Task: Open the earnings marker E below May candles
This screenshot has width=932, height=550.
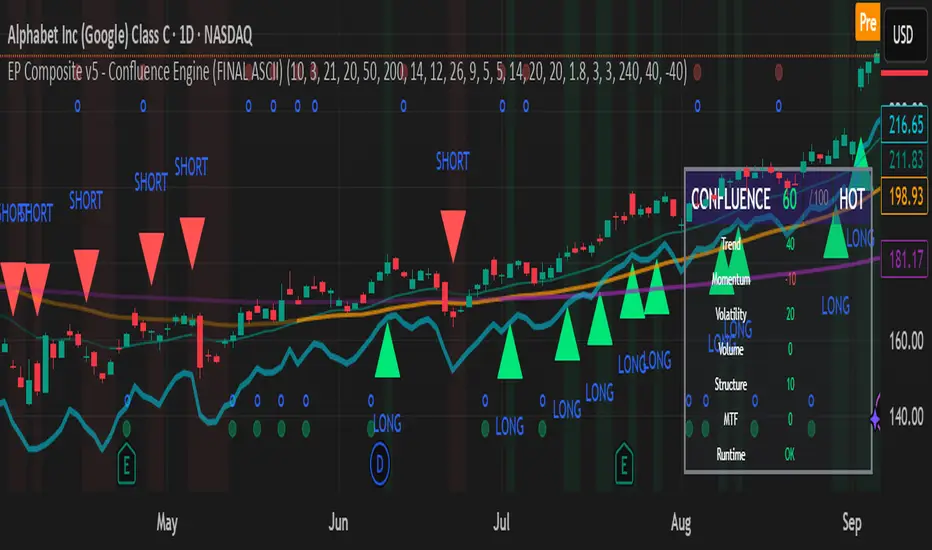Action: click(x=127, y=463)
